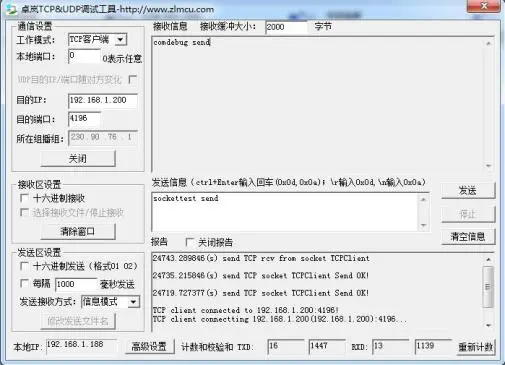Click the RXD checksum field 1139
This screenshot has height=365, width=505.
tap(433, 347)
